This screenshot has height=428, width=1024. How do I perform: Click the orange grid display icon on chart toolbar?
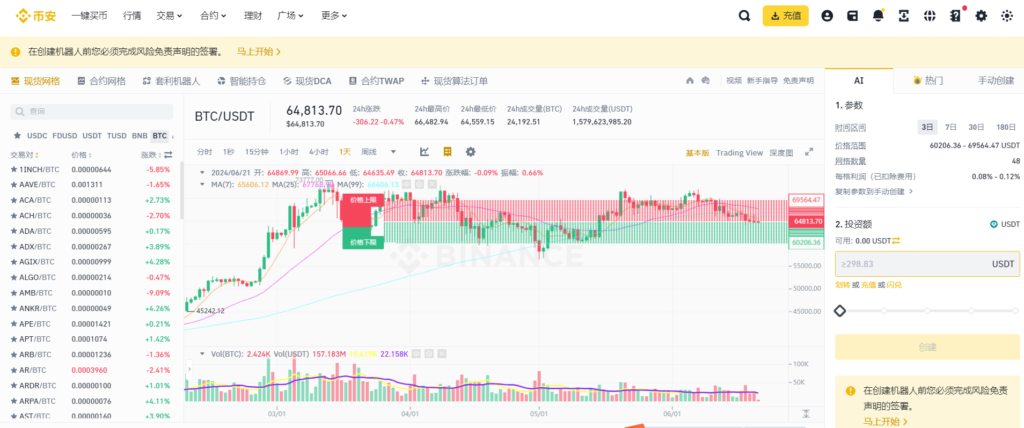click(x=447, y=152)
